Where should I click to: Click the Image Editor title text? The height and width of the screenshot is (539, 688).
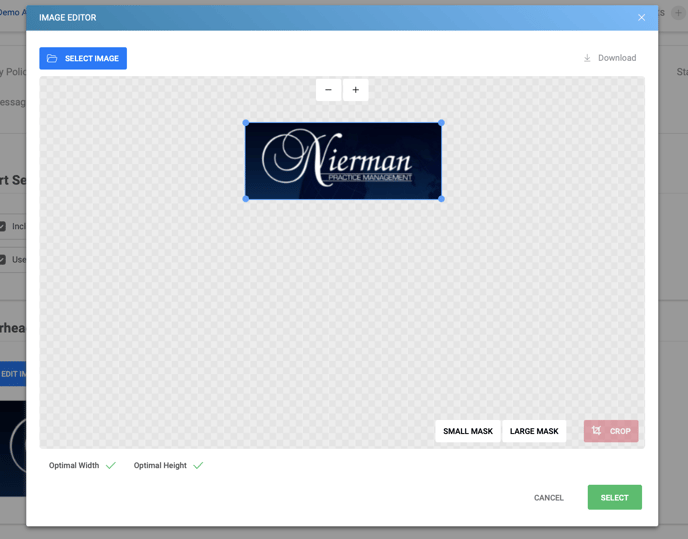coord(68,18)
